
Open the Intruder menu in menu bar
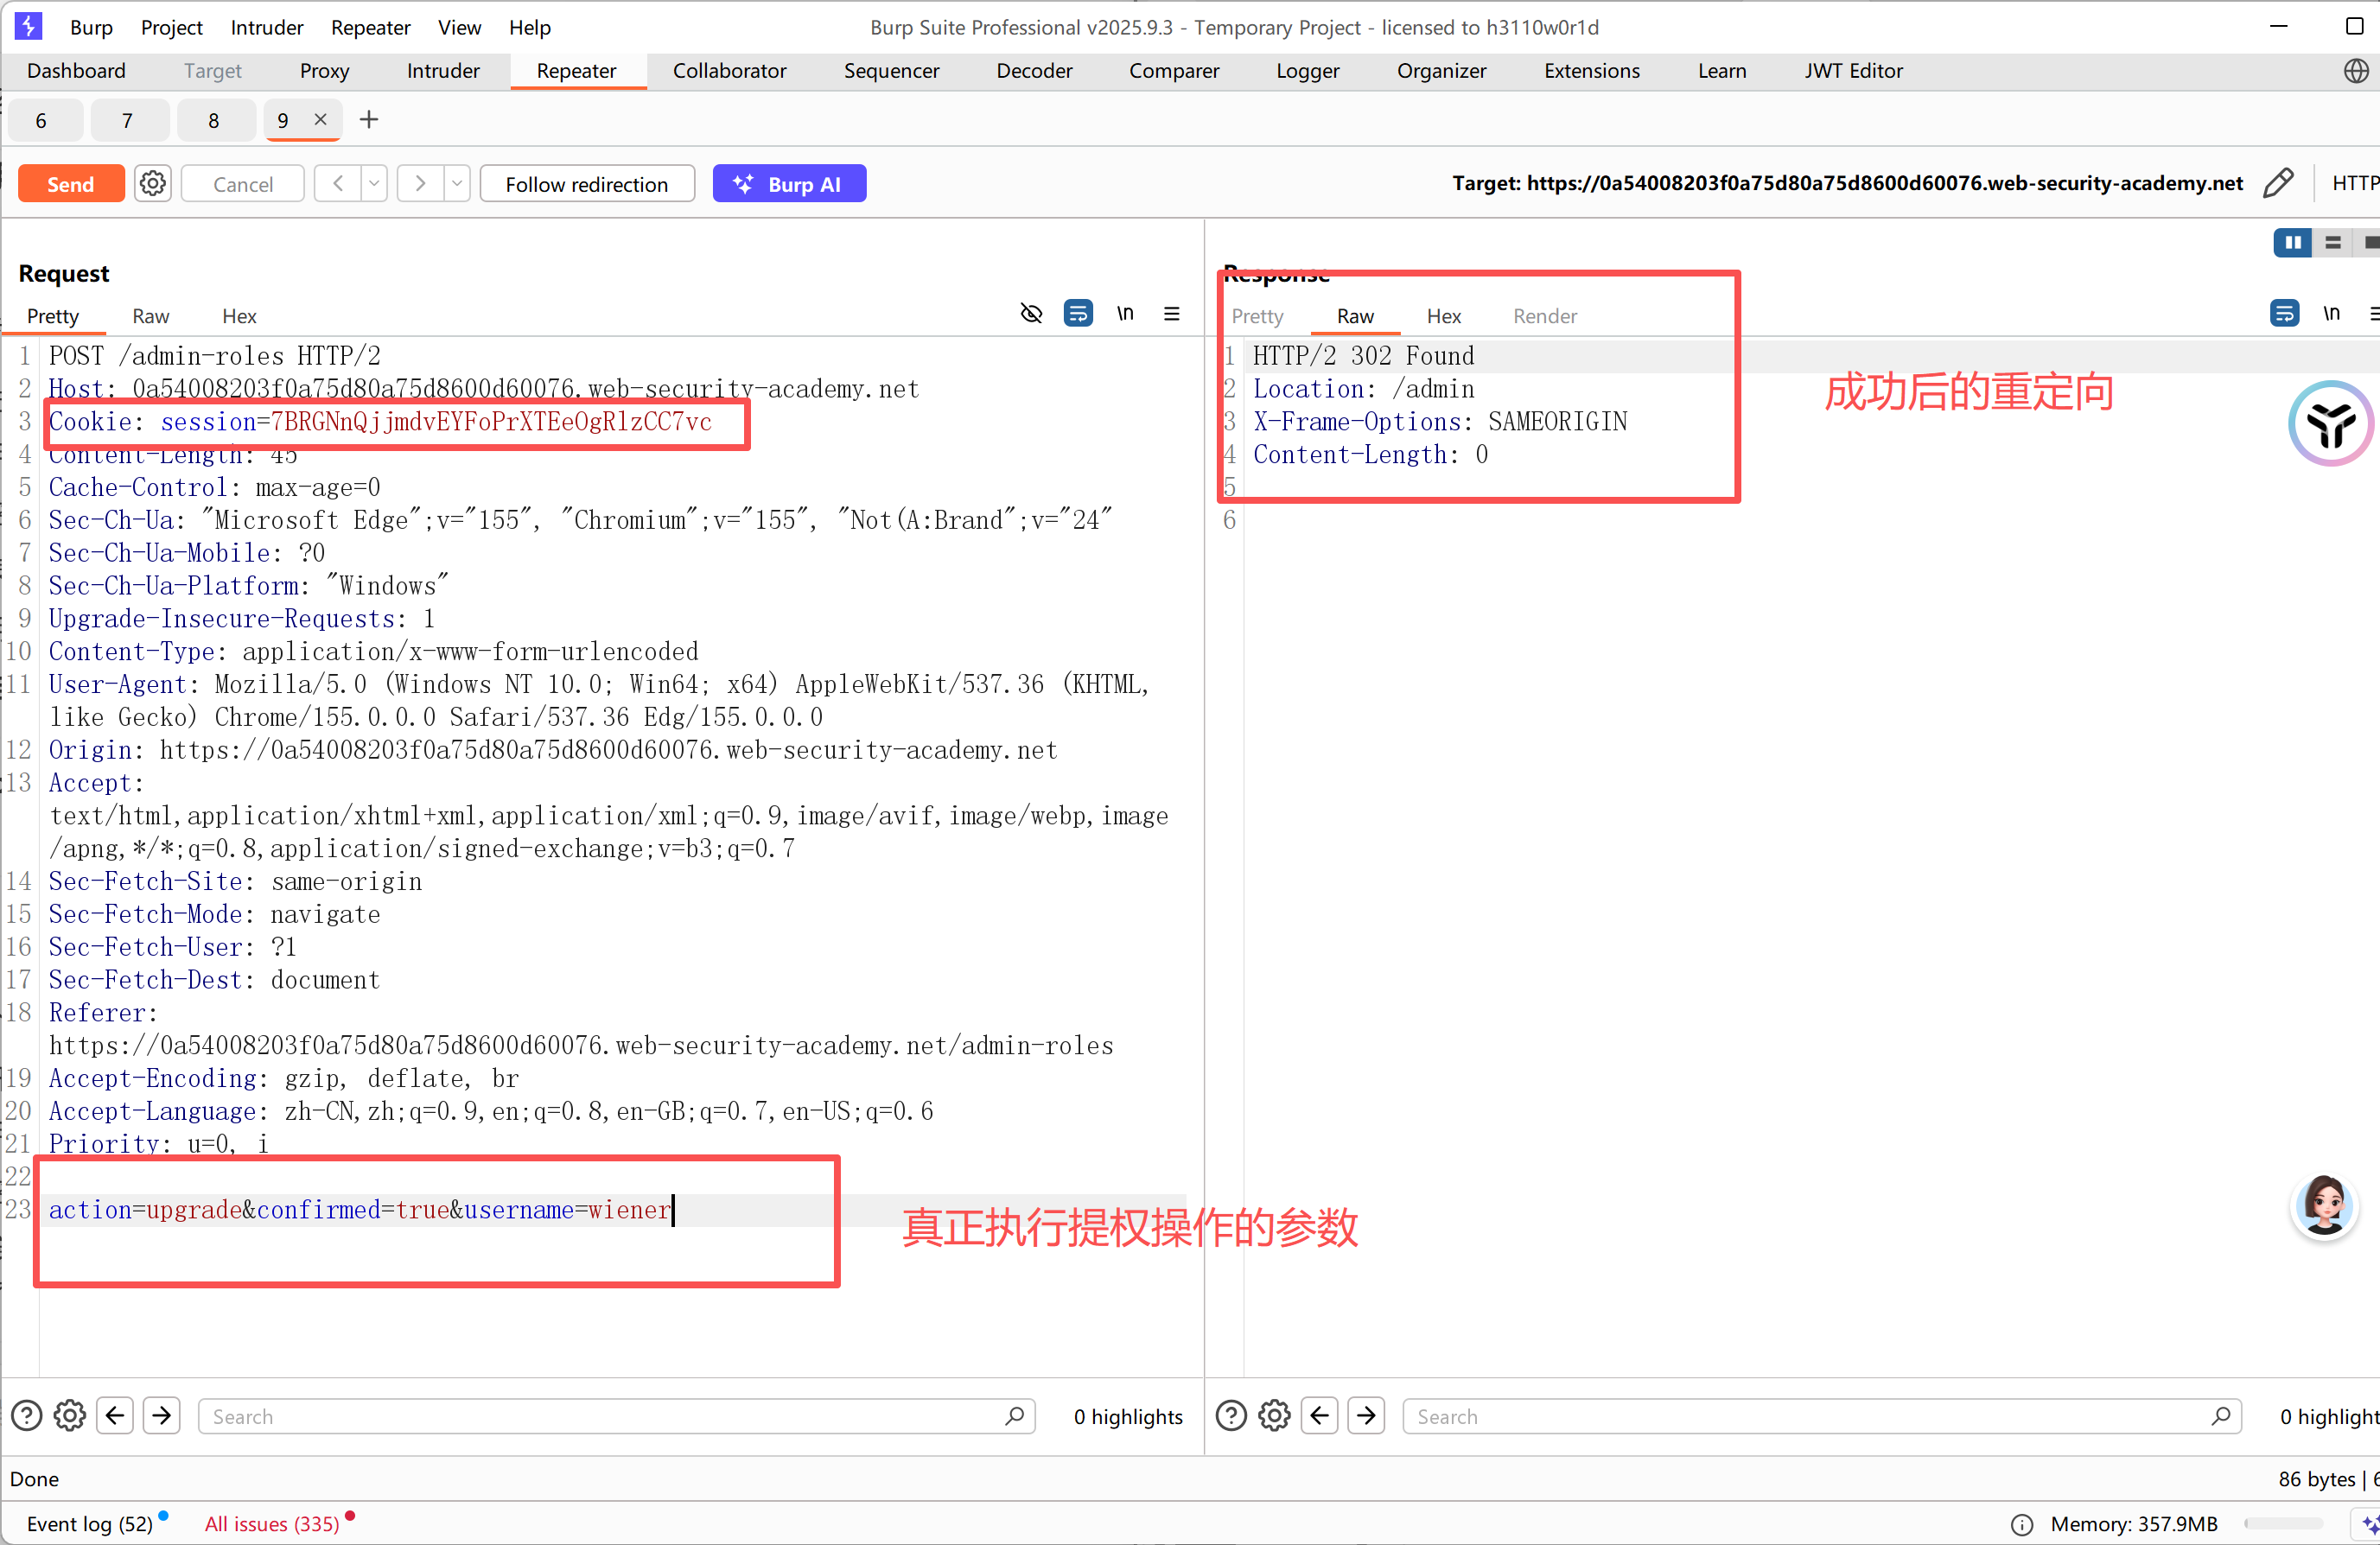coord(266,27)
